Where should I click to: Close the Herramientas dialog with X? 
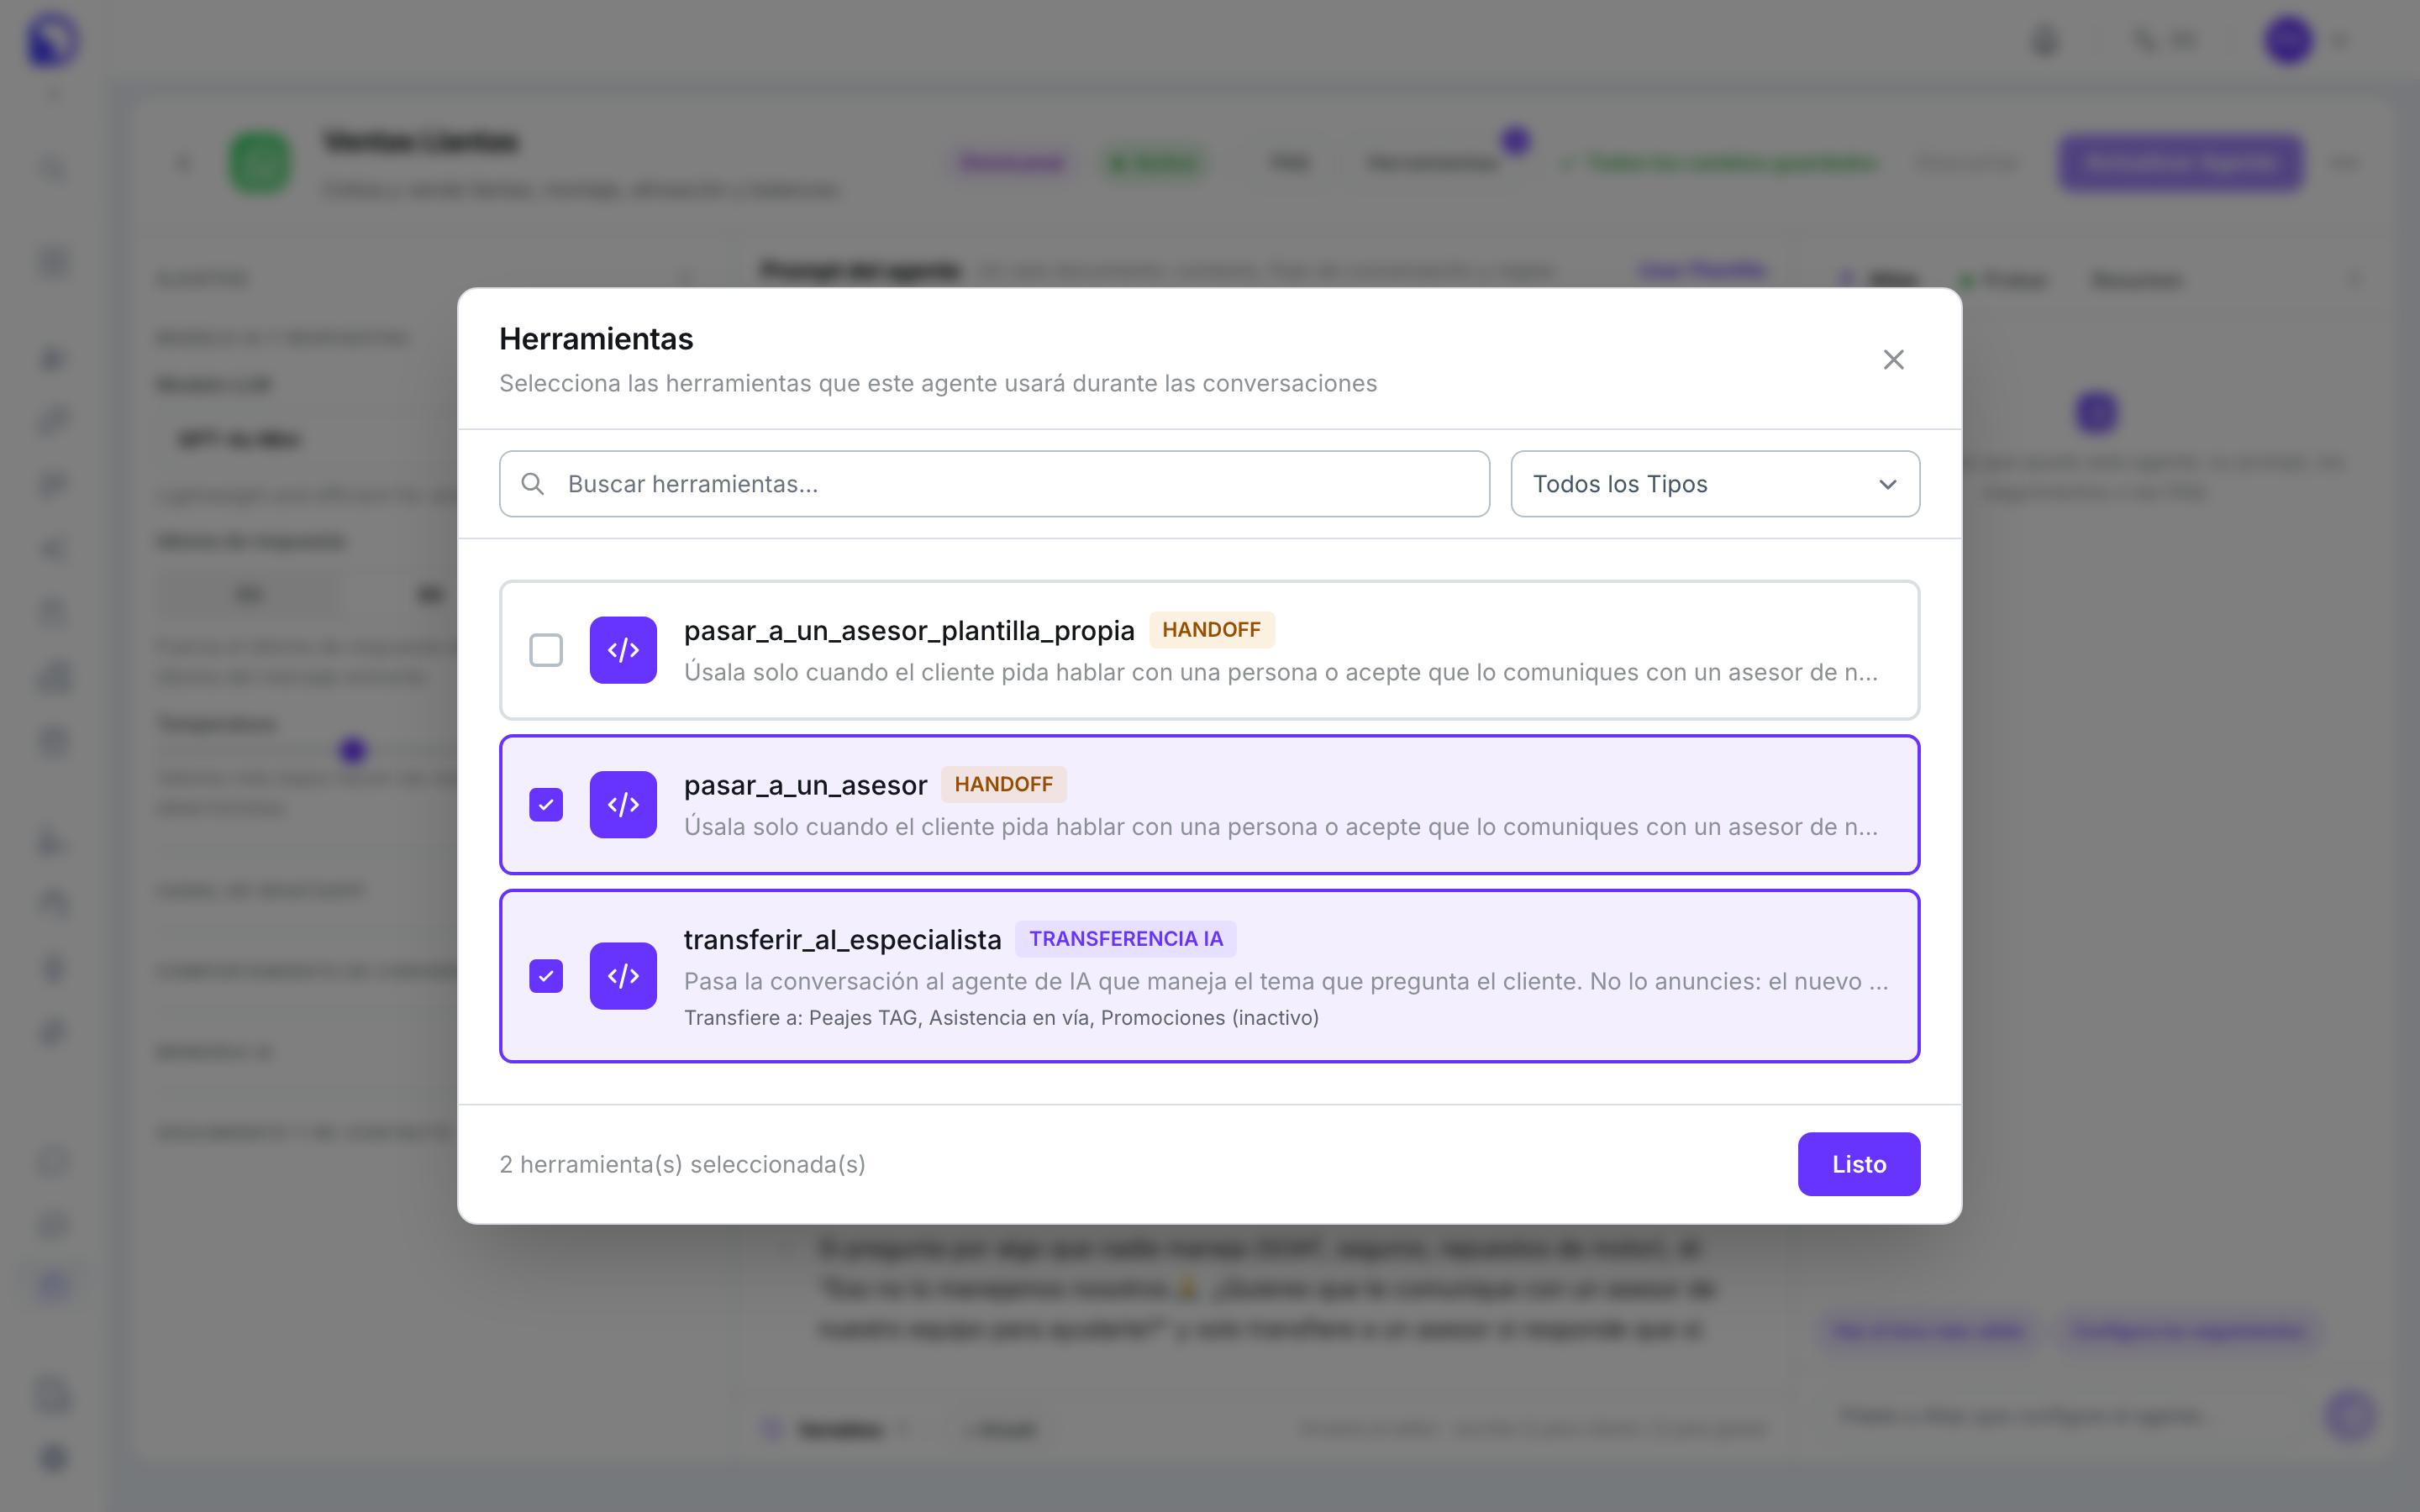tap(1893, 360)
